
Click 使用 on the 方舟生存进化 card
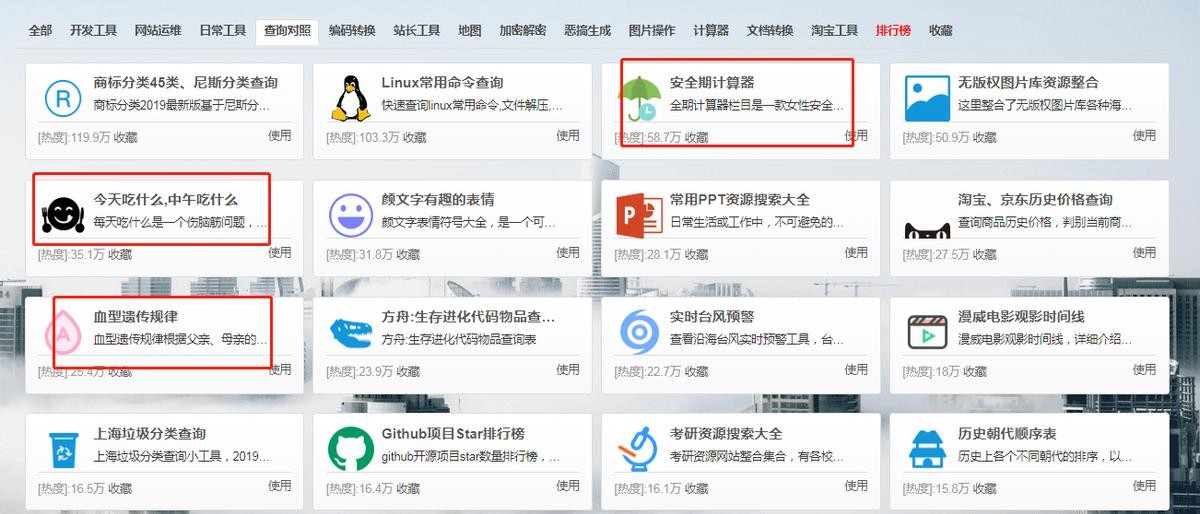click(568, 369)
